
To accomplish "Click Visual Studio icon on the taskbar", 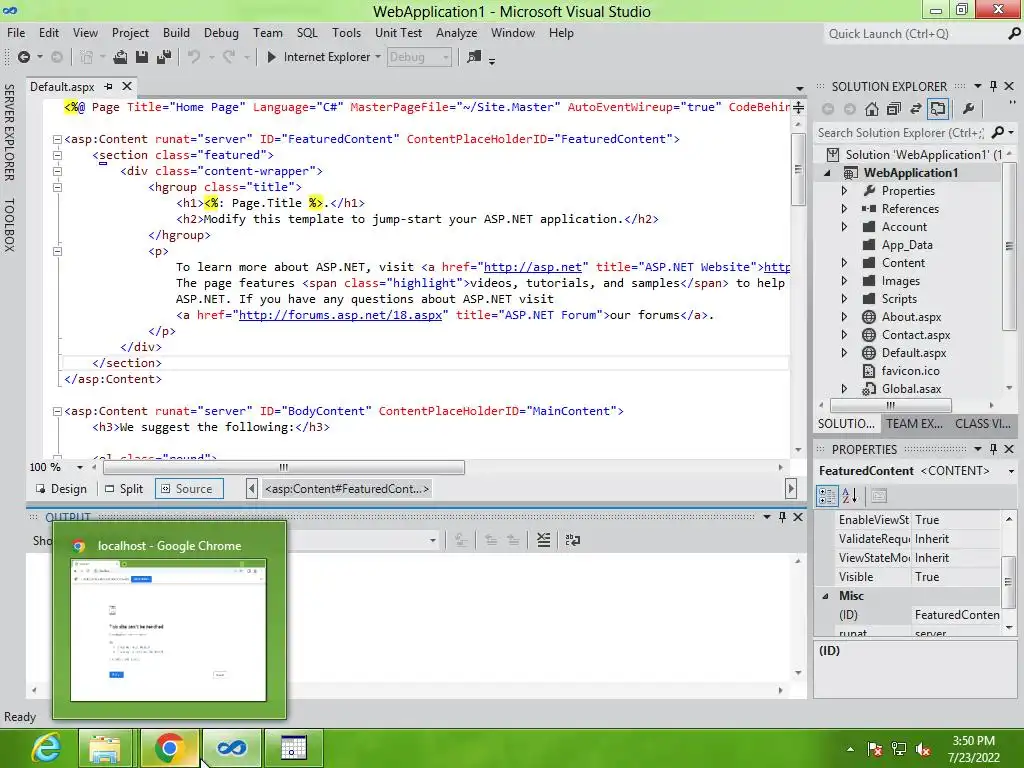I will (x=232, y=748).
